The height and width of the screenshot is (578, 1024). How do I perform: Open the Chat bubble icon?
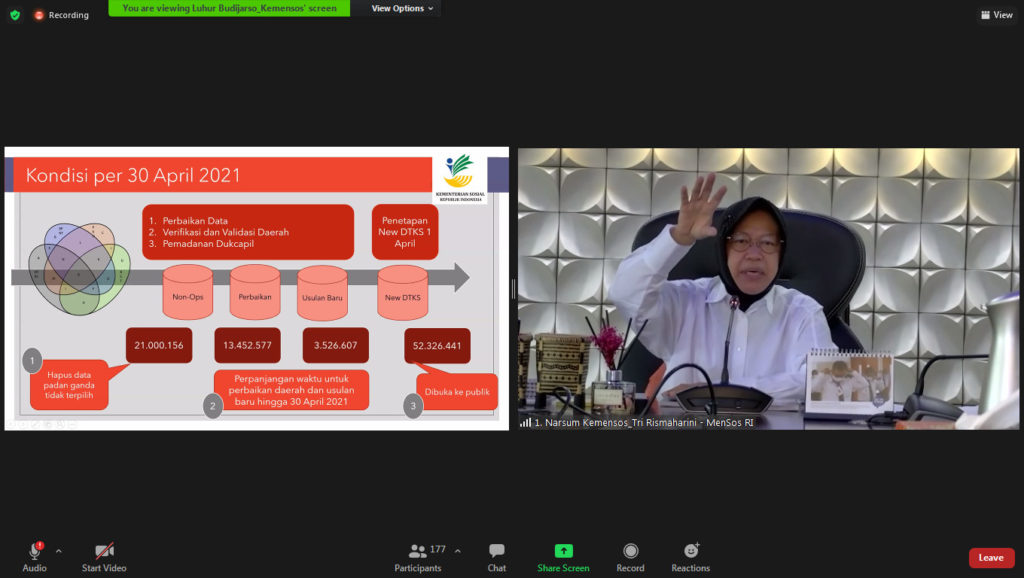[496, 551]
